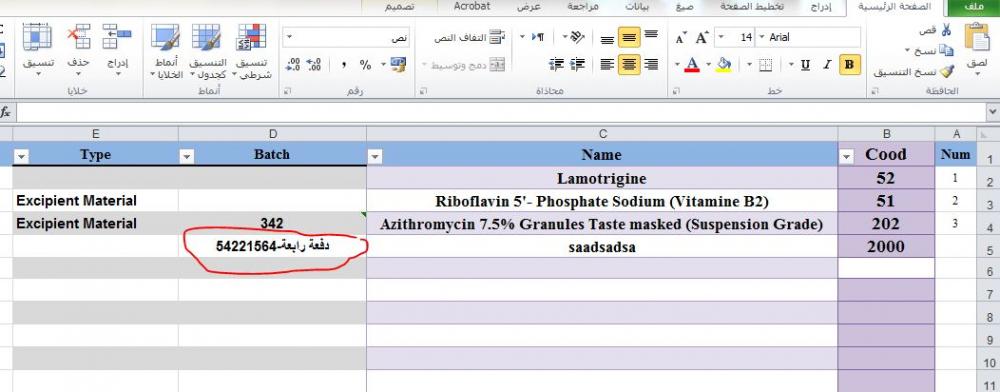1000x392 pixels.
Task: Click the percent style button
Action: (x=365, y=64)
